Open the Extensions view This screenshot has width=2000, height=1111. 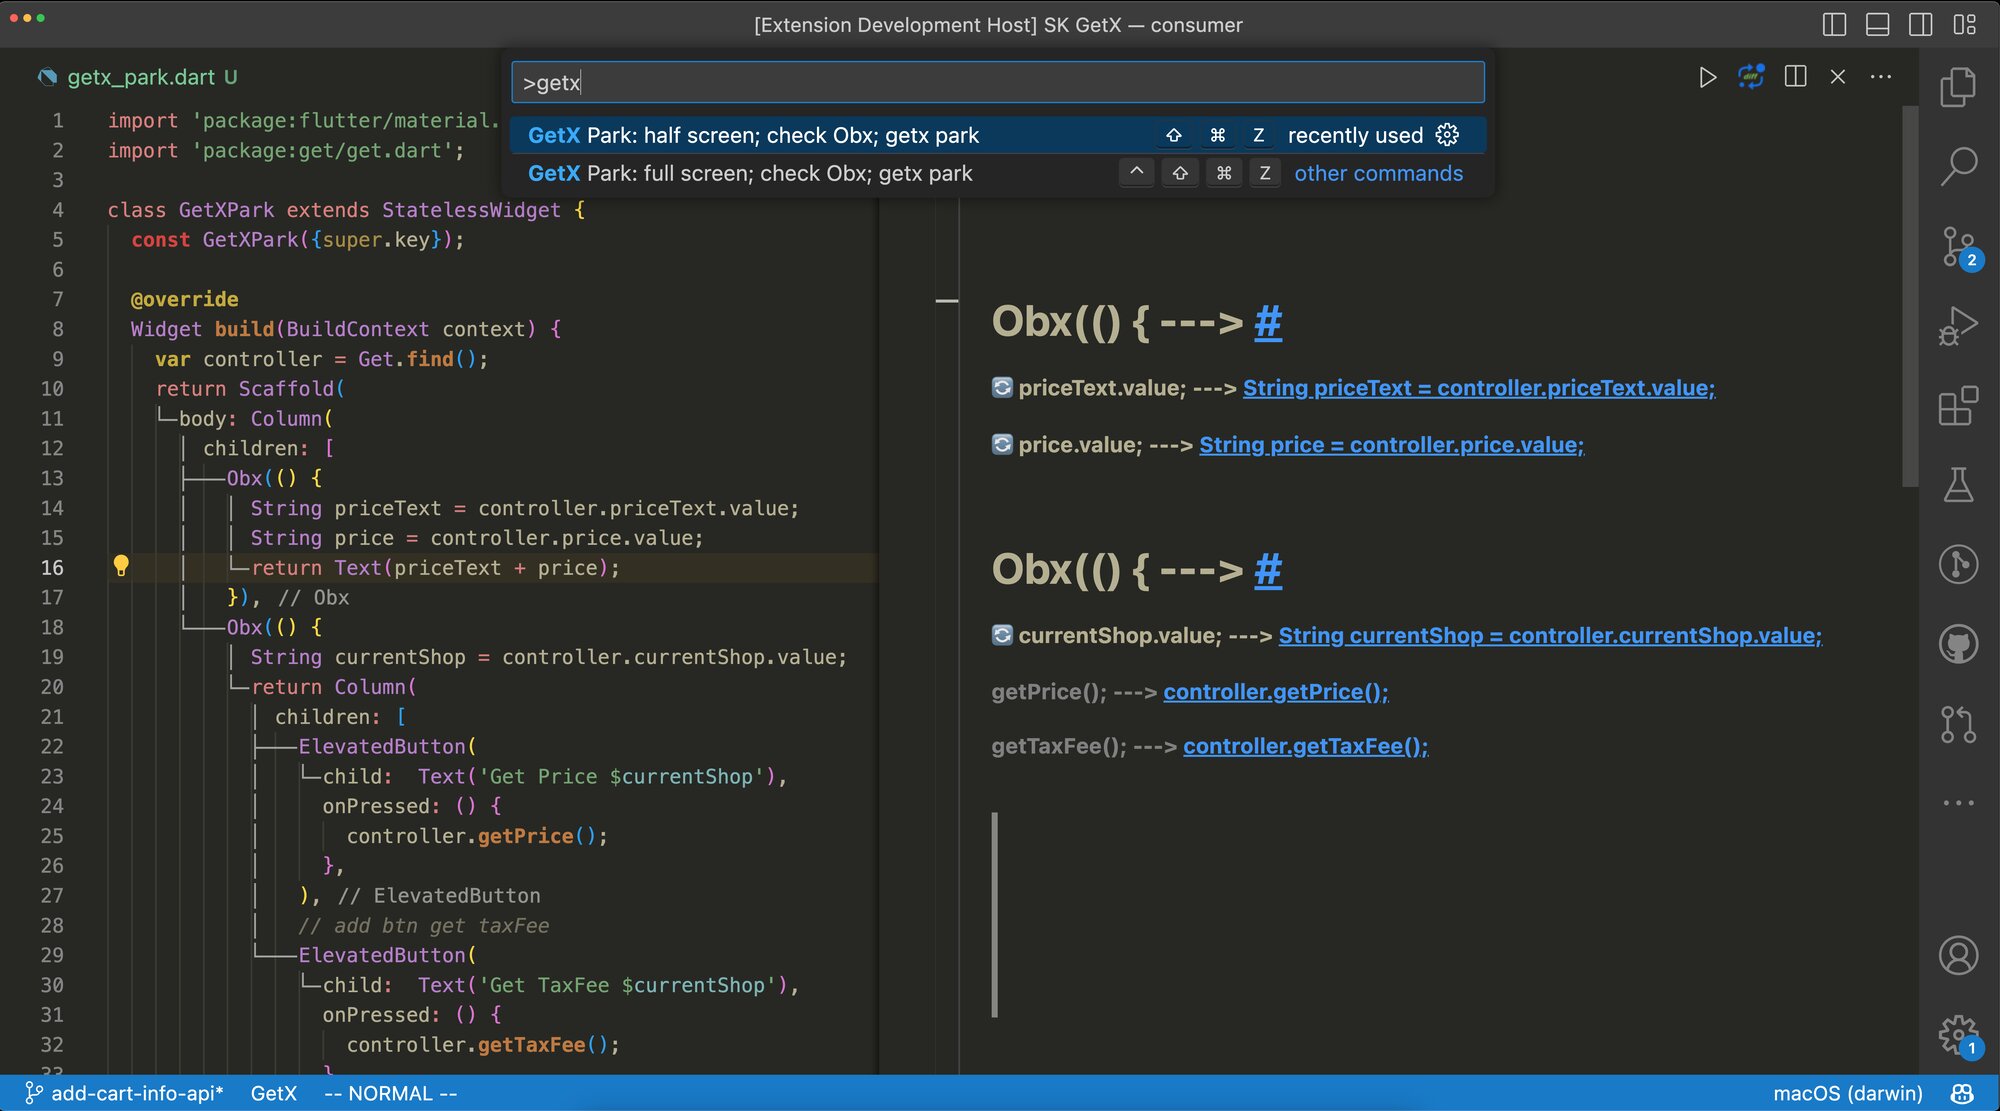pyautogui.click(x=1958, y=406)
